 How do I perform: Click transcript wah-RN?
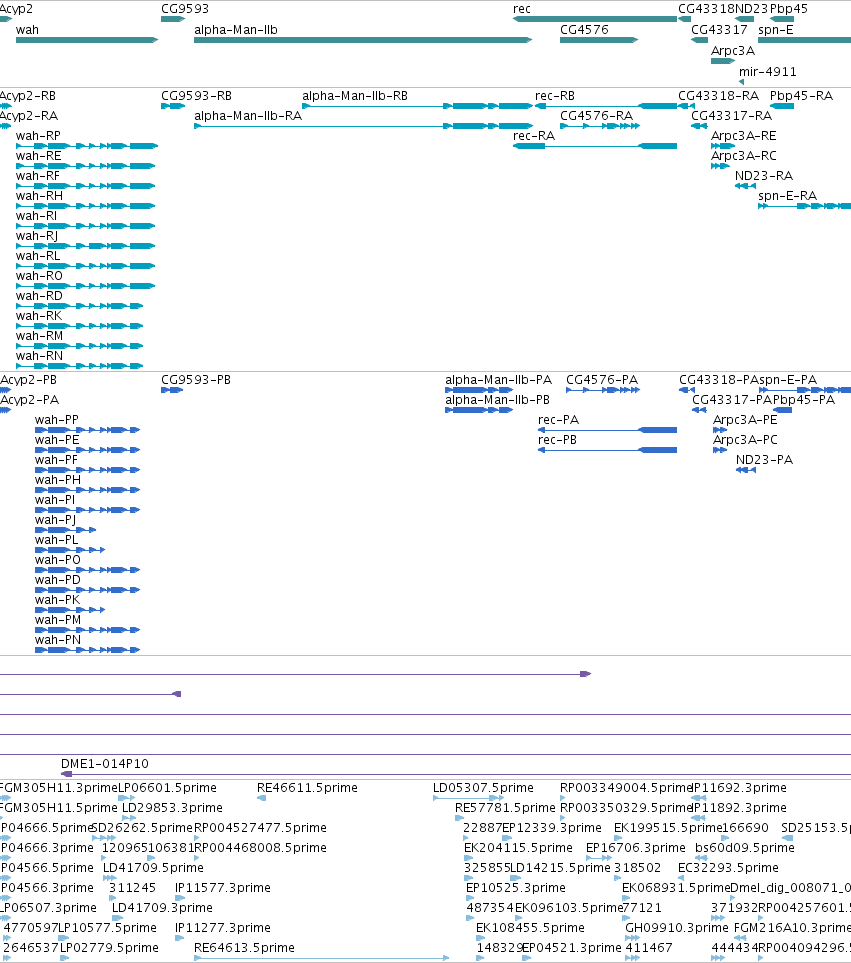pos(79,365)
